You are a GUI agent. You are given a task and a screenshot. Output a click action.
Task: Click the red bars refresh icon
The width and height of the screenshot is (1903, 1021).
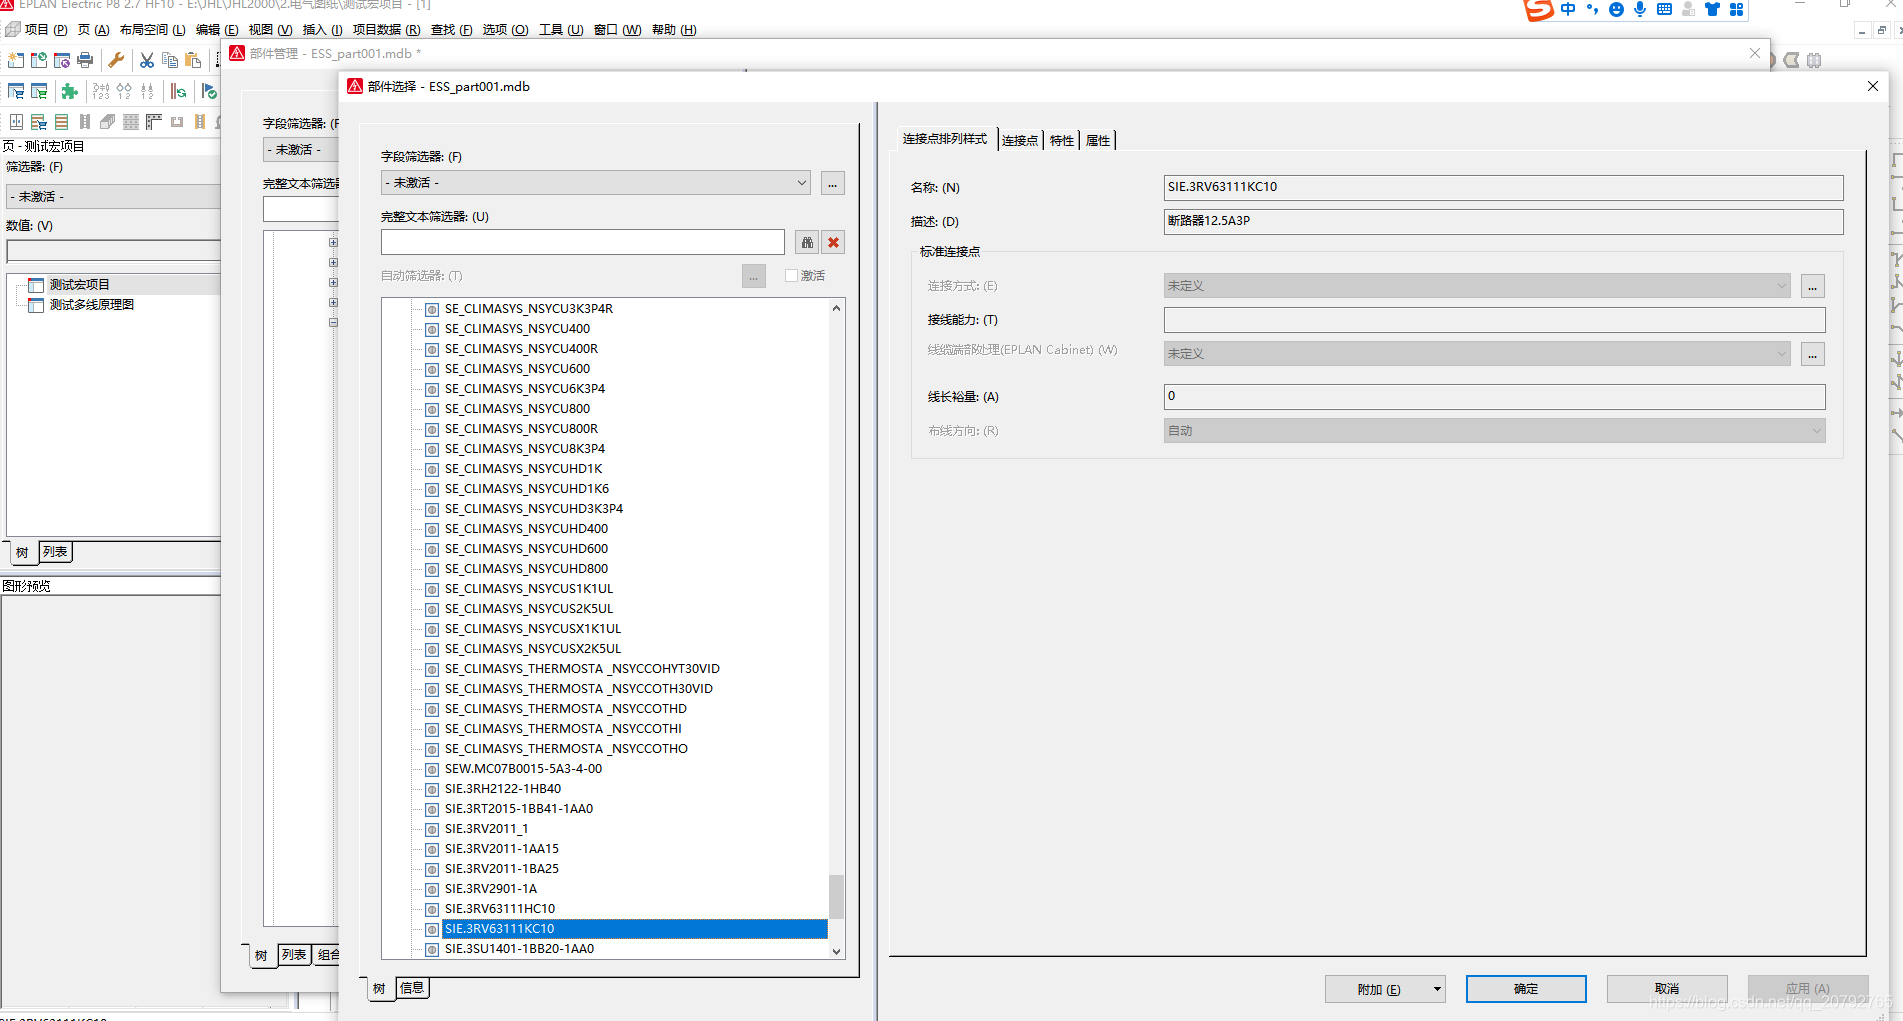click(178, 92)
